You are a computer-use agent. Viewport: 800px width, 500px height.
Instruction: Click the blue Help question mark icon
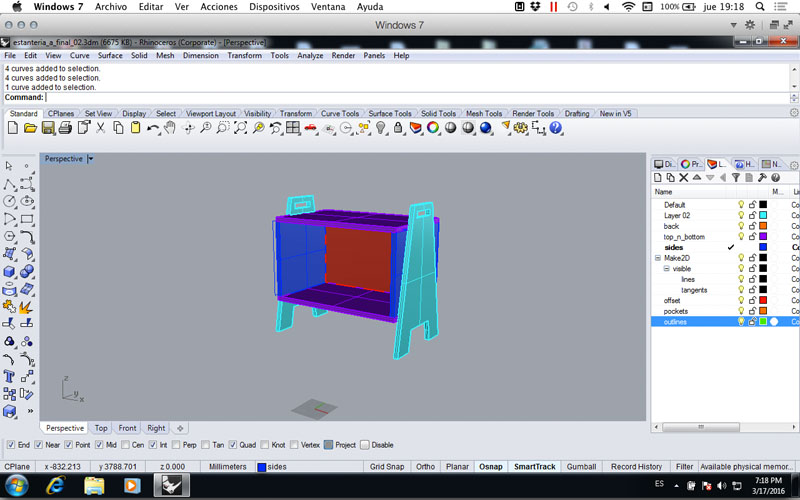(x=556, y=128)
